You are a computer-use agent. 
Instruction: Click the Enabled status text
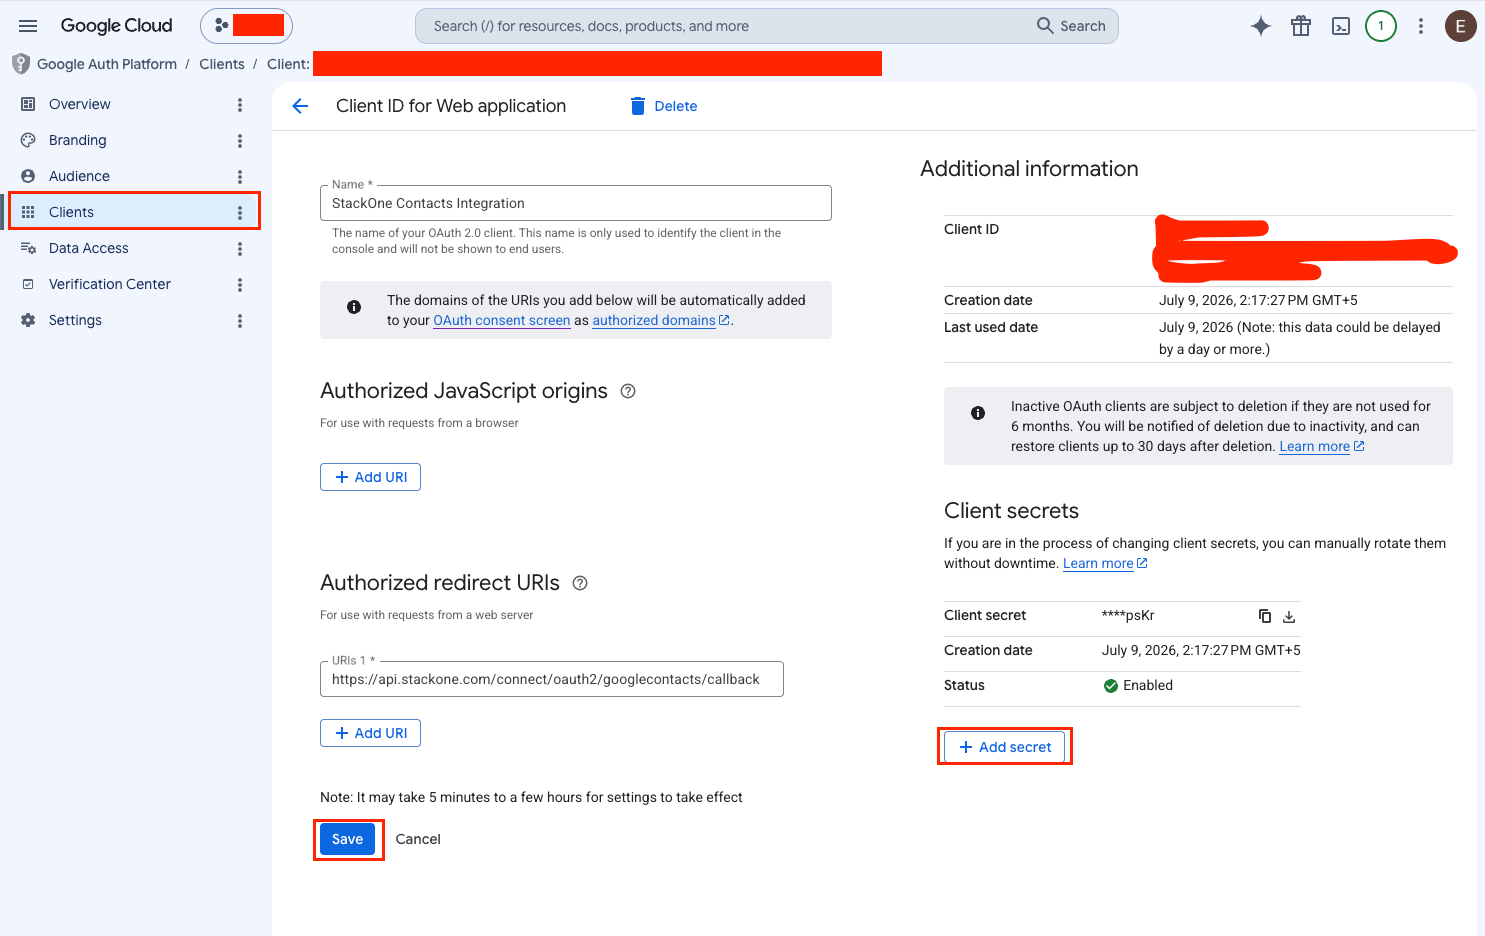point(1148,685)
